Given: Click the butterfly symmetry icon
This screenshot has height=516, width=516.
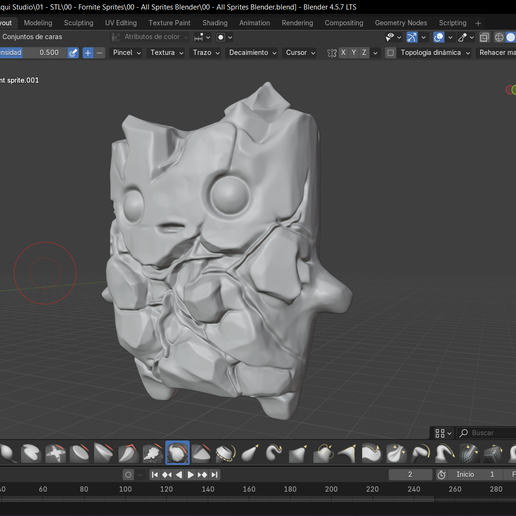Looking at the screenshot, I should tap(332, 53).
